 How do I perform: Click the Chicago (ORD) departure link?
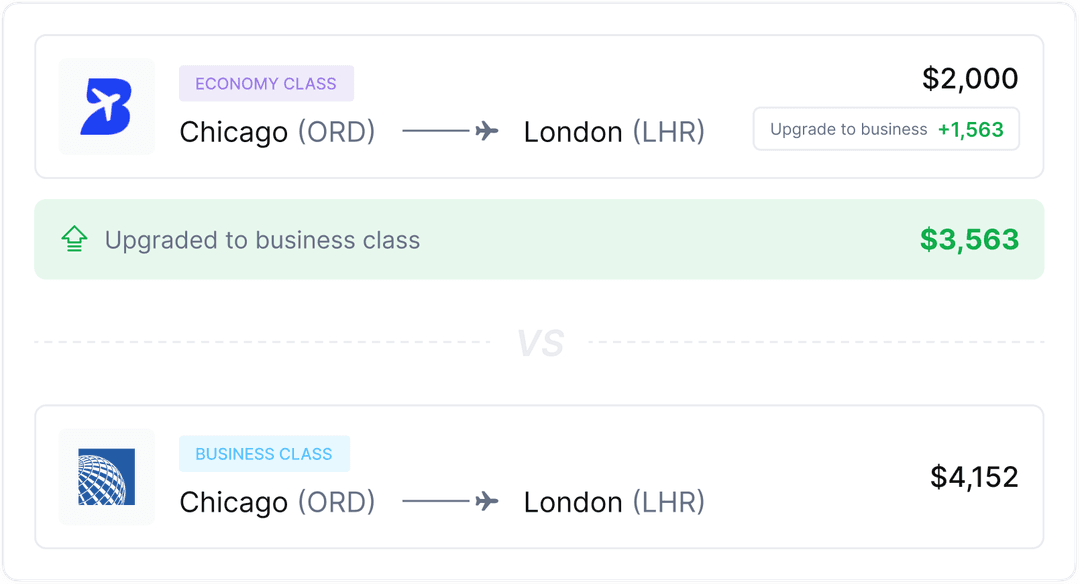(277, 131)
